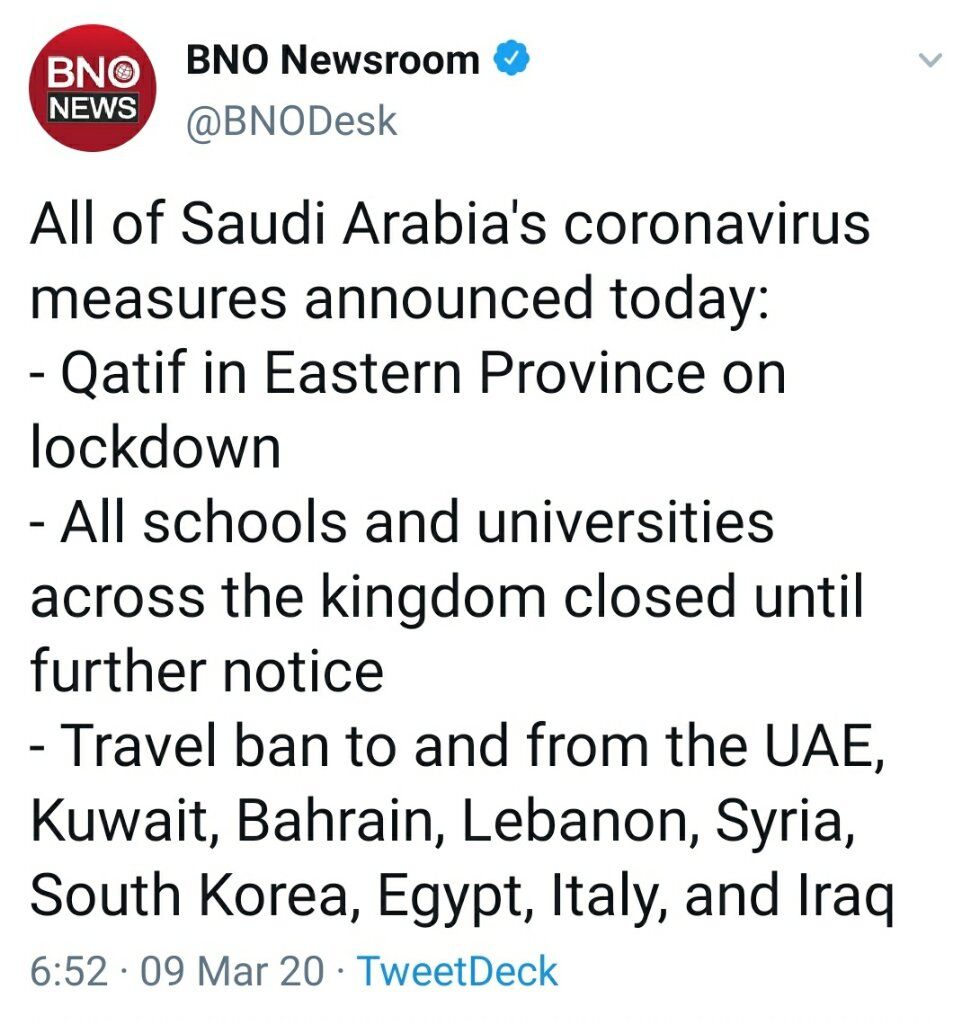Viewport: 971px width, 1024px height.
Task: Expand the tweet options chevron
Action: [x=930, y=60]
